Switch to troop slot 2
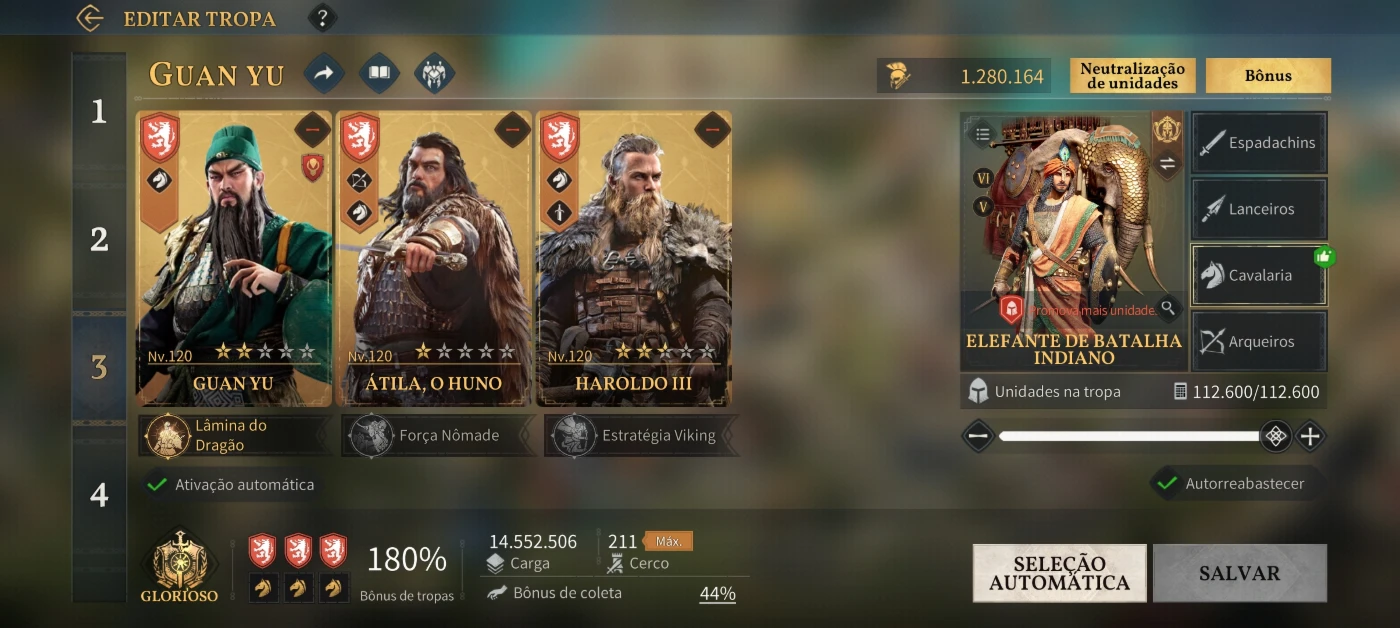This screenshot has height=628, width=1400. 99,240
